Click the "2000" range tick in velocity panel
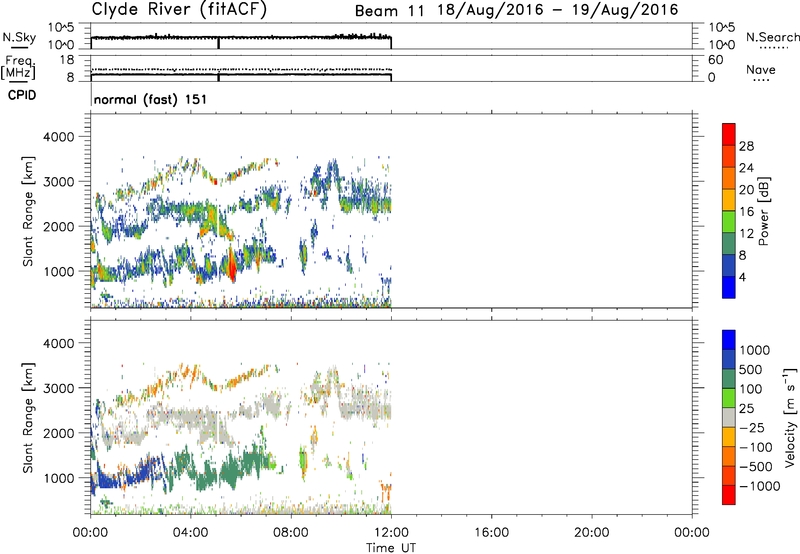The image size is (800, 554). (x=59, y=433)
